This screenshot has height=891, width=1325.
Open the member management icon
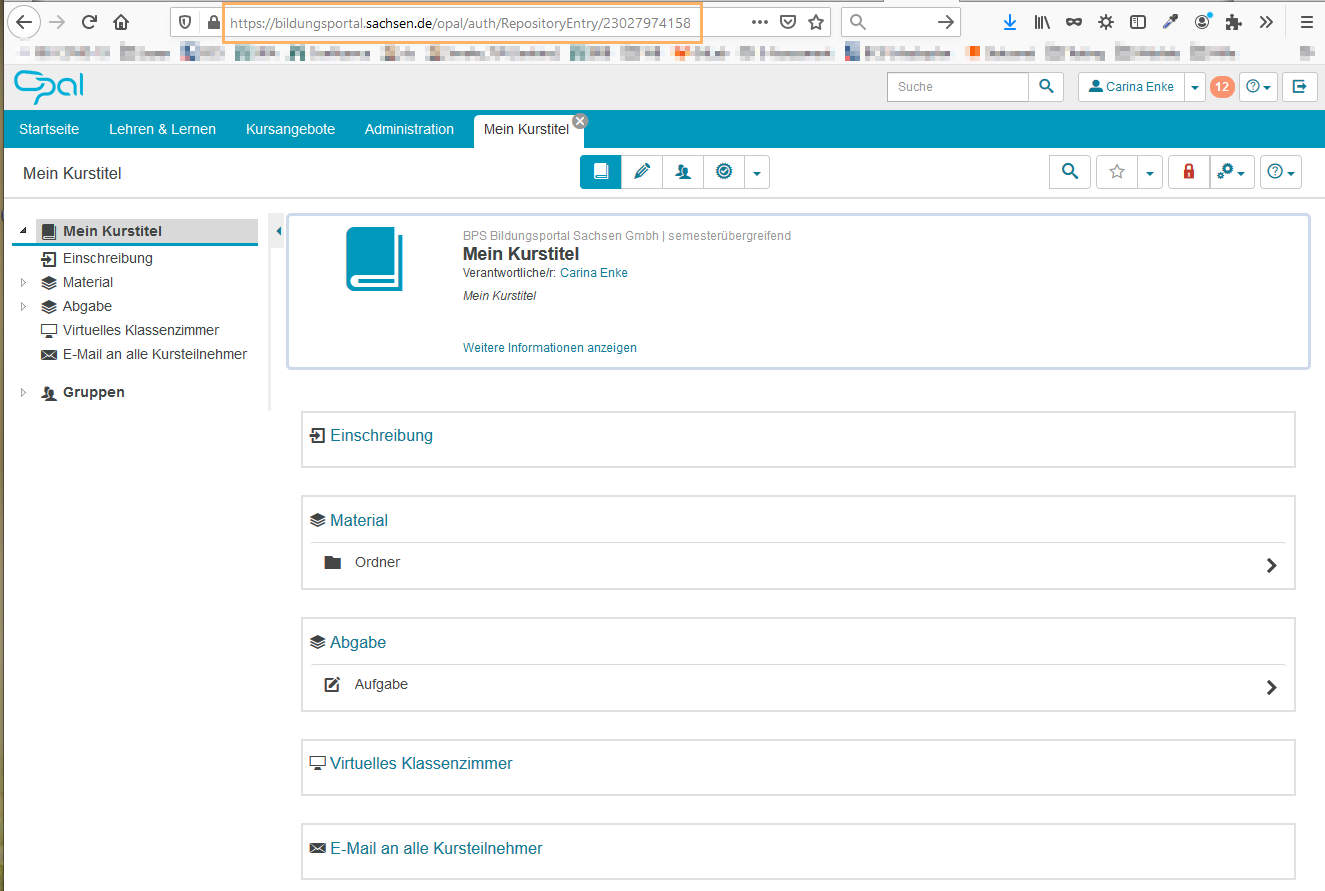tap(683, 172)
